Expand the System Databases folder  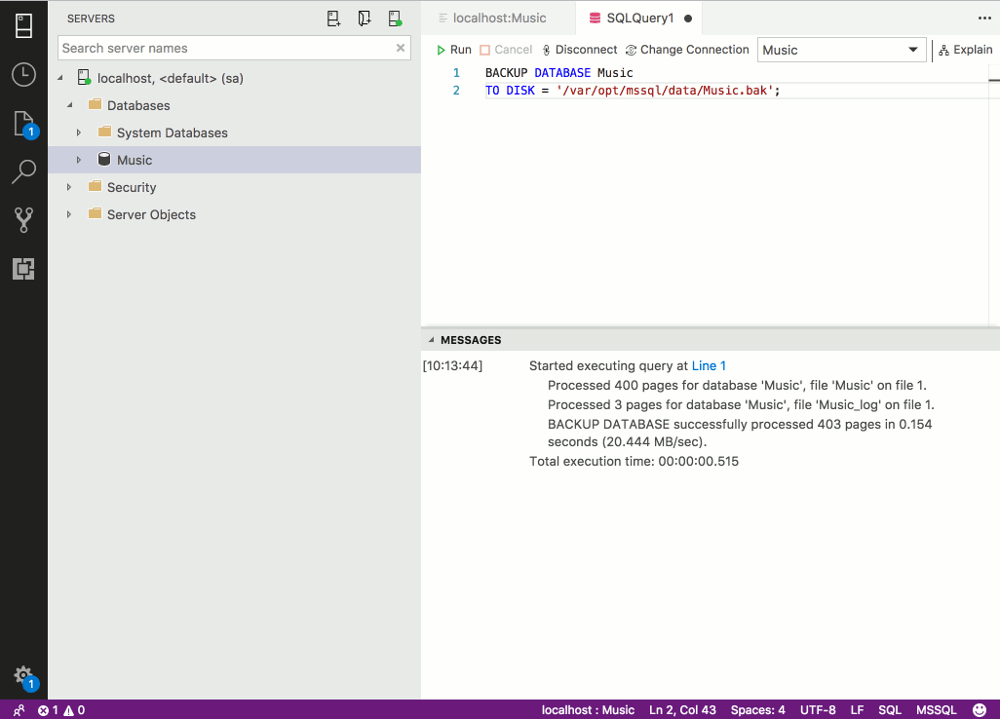[x=79, y=133]
